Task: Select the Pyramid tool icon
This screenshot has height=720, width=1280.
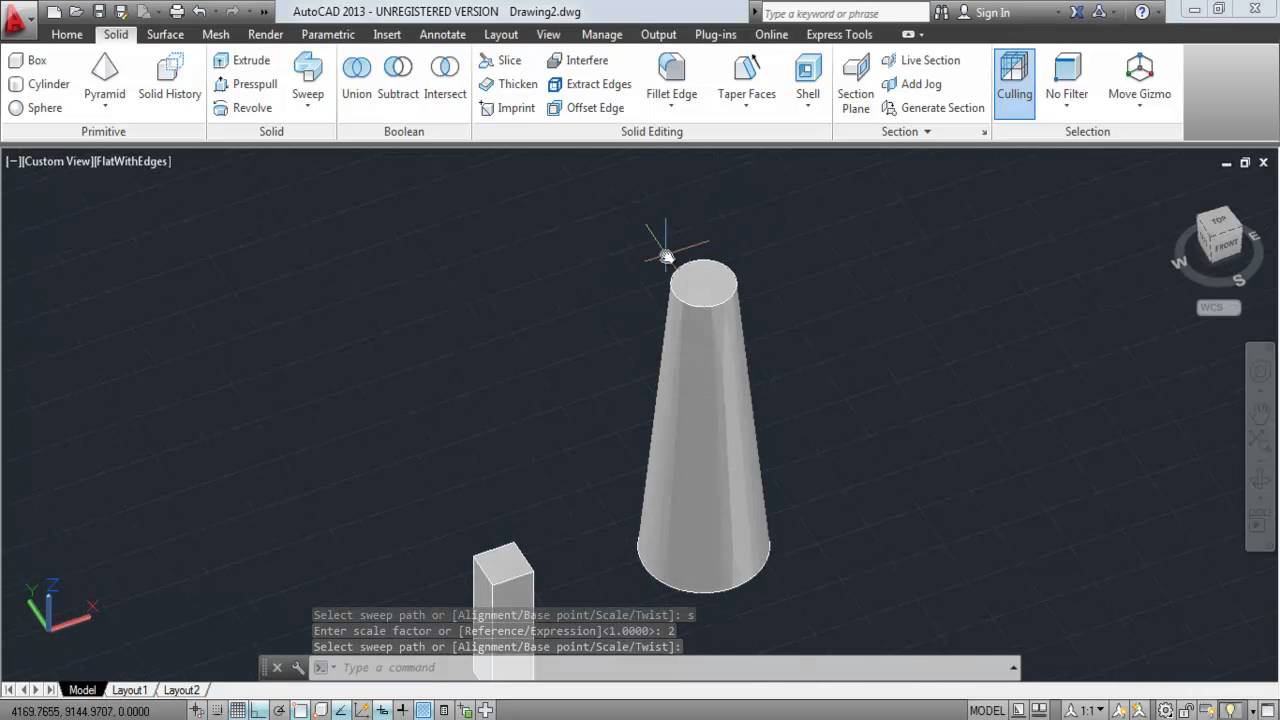Action: [x=105, y=68]
